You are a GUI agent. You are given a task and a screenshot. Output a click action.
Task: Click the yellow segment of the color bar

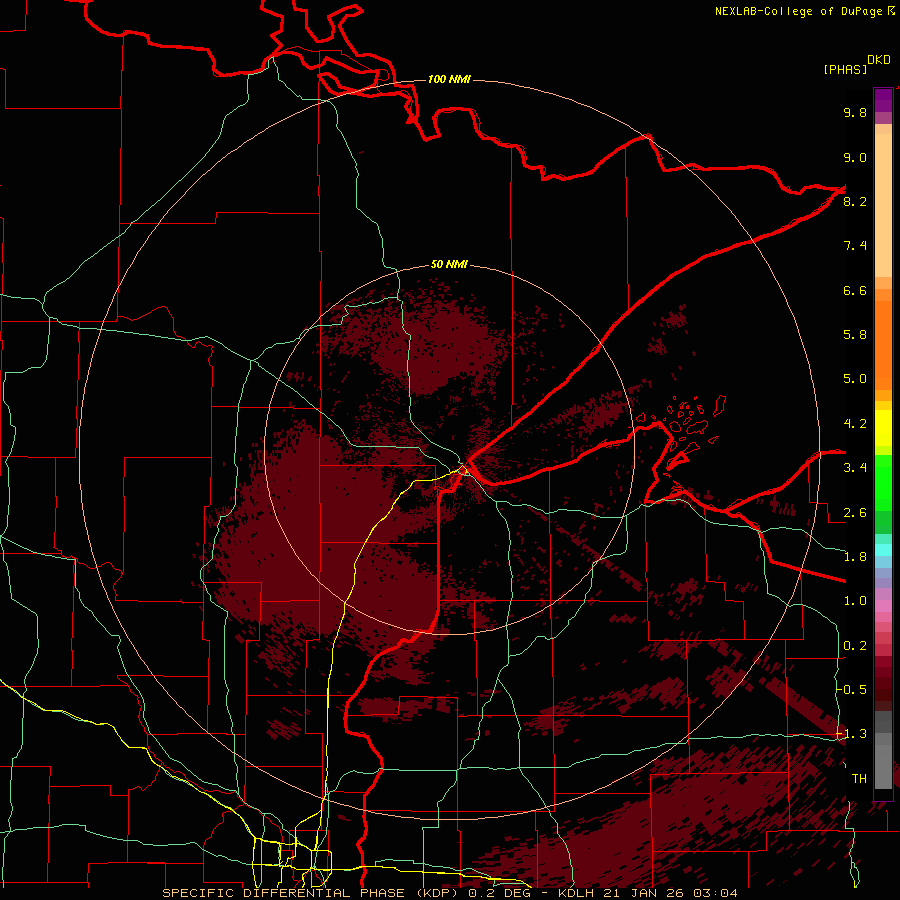tap(883, 428)
